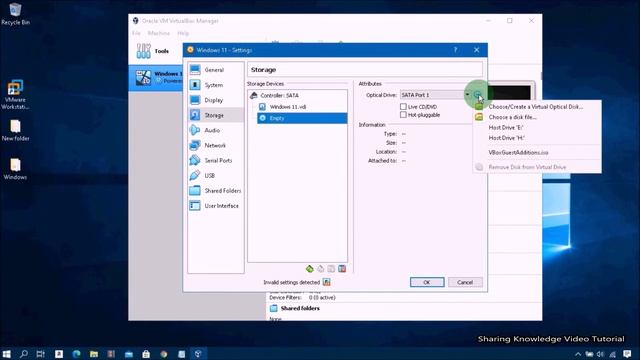
Task: Click the volume tray icon
Action: pyautogui.click(x=600, y=354)
